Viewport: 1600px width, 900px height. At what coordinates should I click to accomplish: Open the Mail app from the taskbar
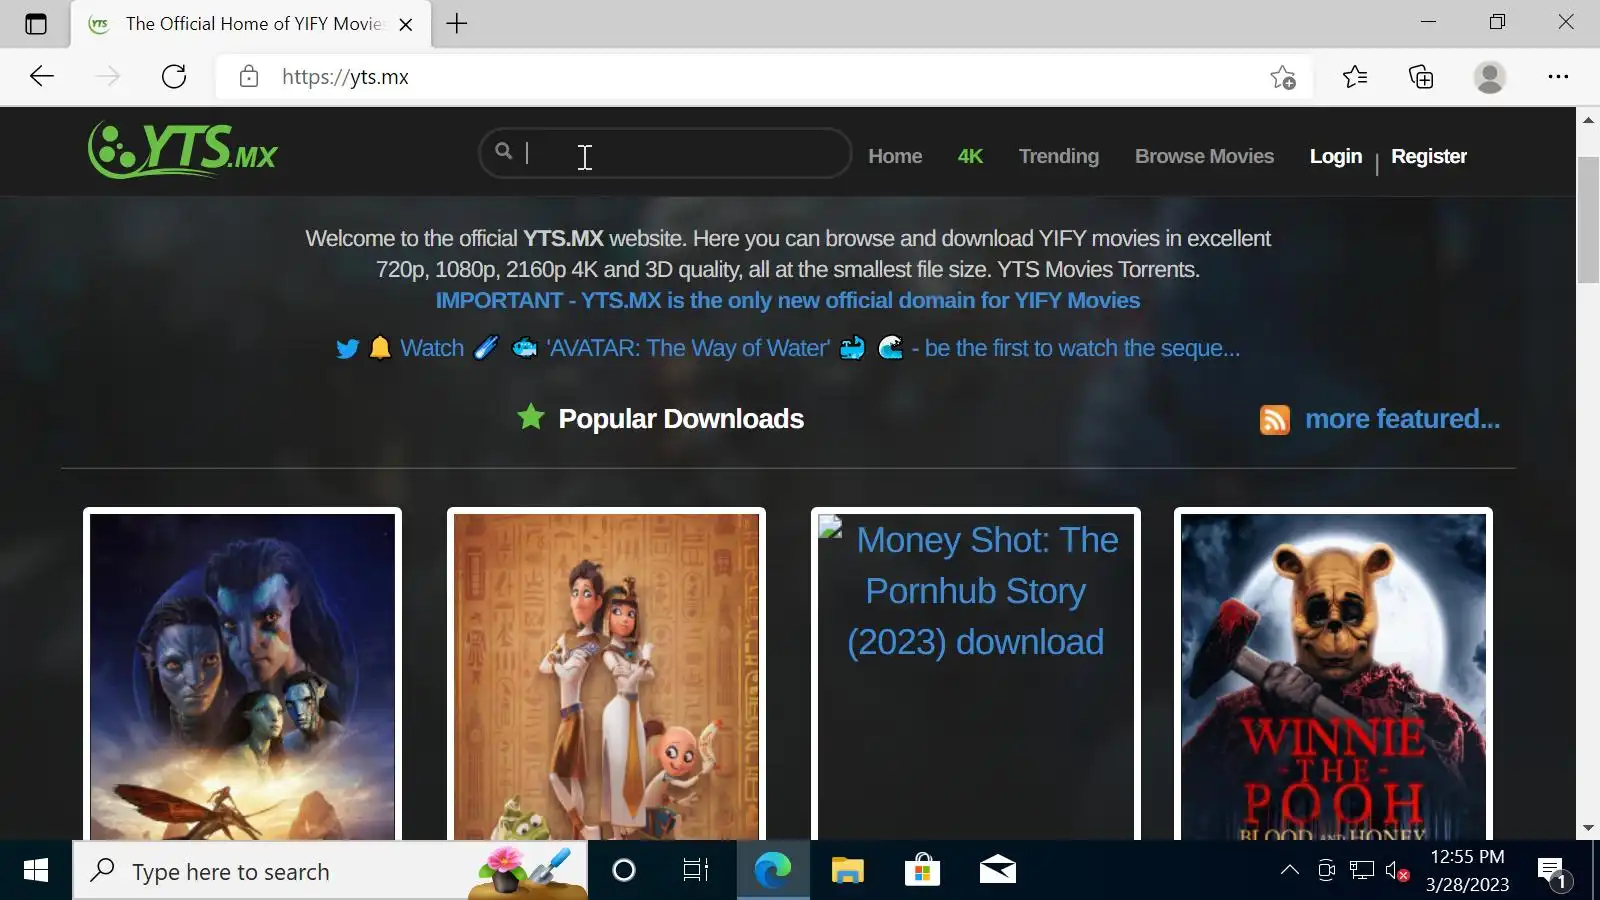997,871
